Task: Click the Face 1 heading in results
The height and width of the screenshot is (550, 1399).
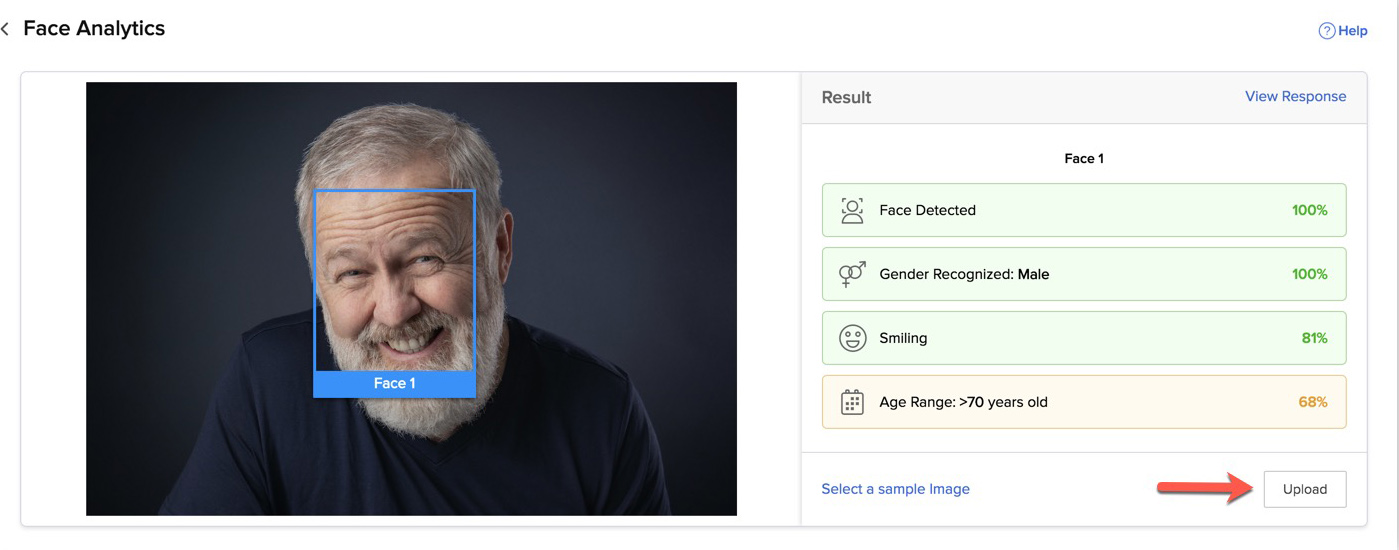Action: (x=1084, y=159)
